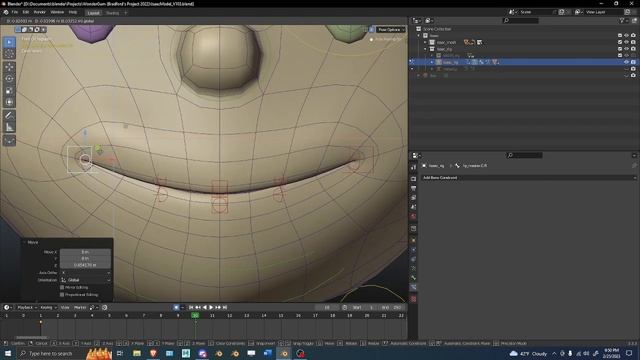Select the Rotate tool in the toolbar
Viewport: 640px width, 360px height.
point(9,78)
